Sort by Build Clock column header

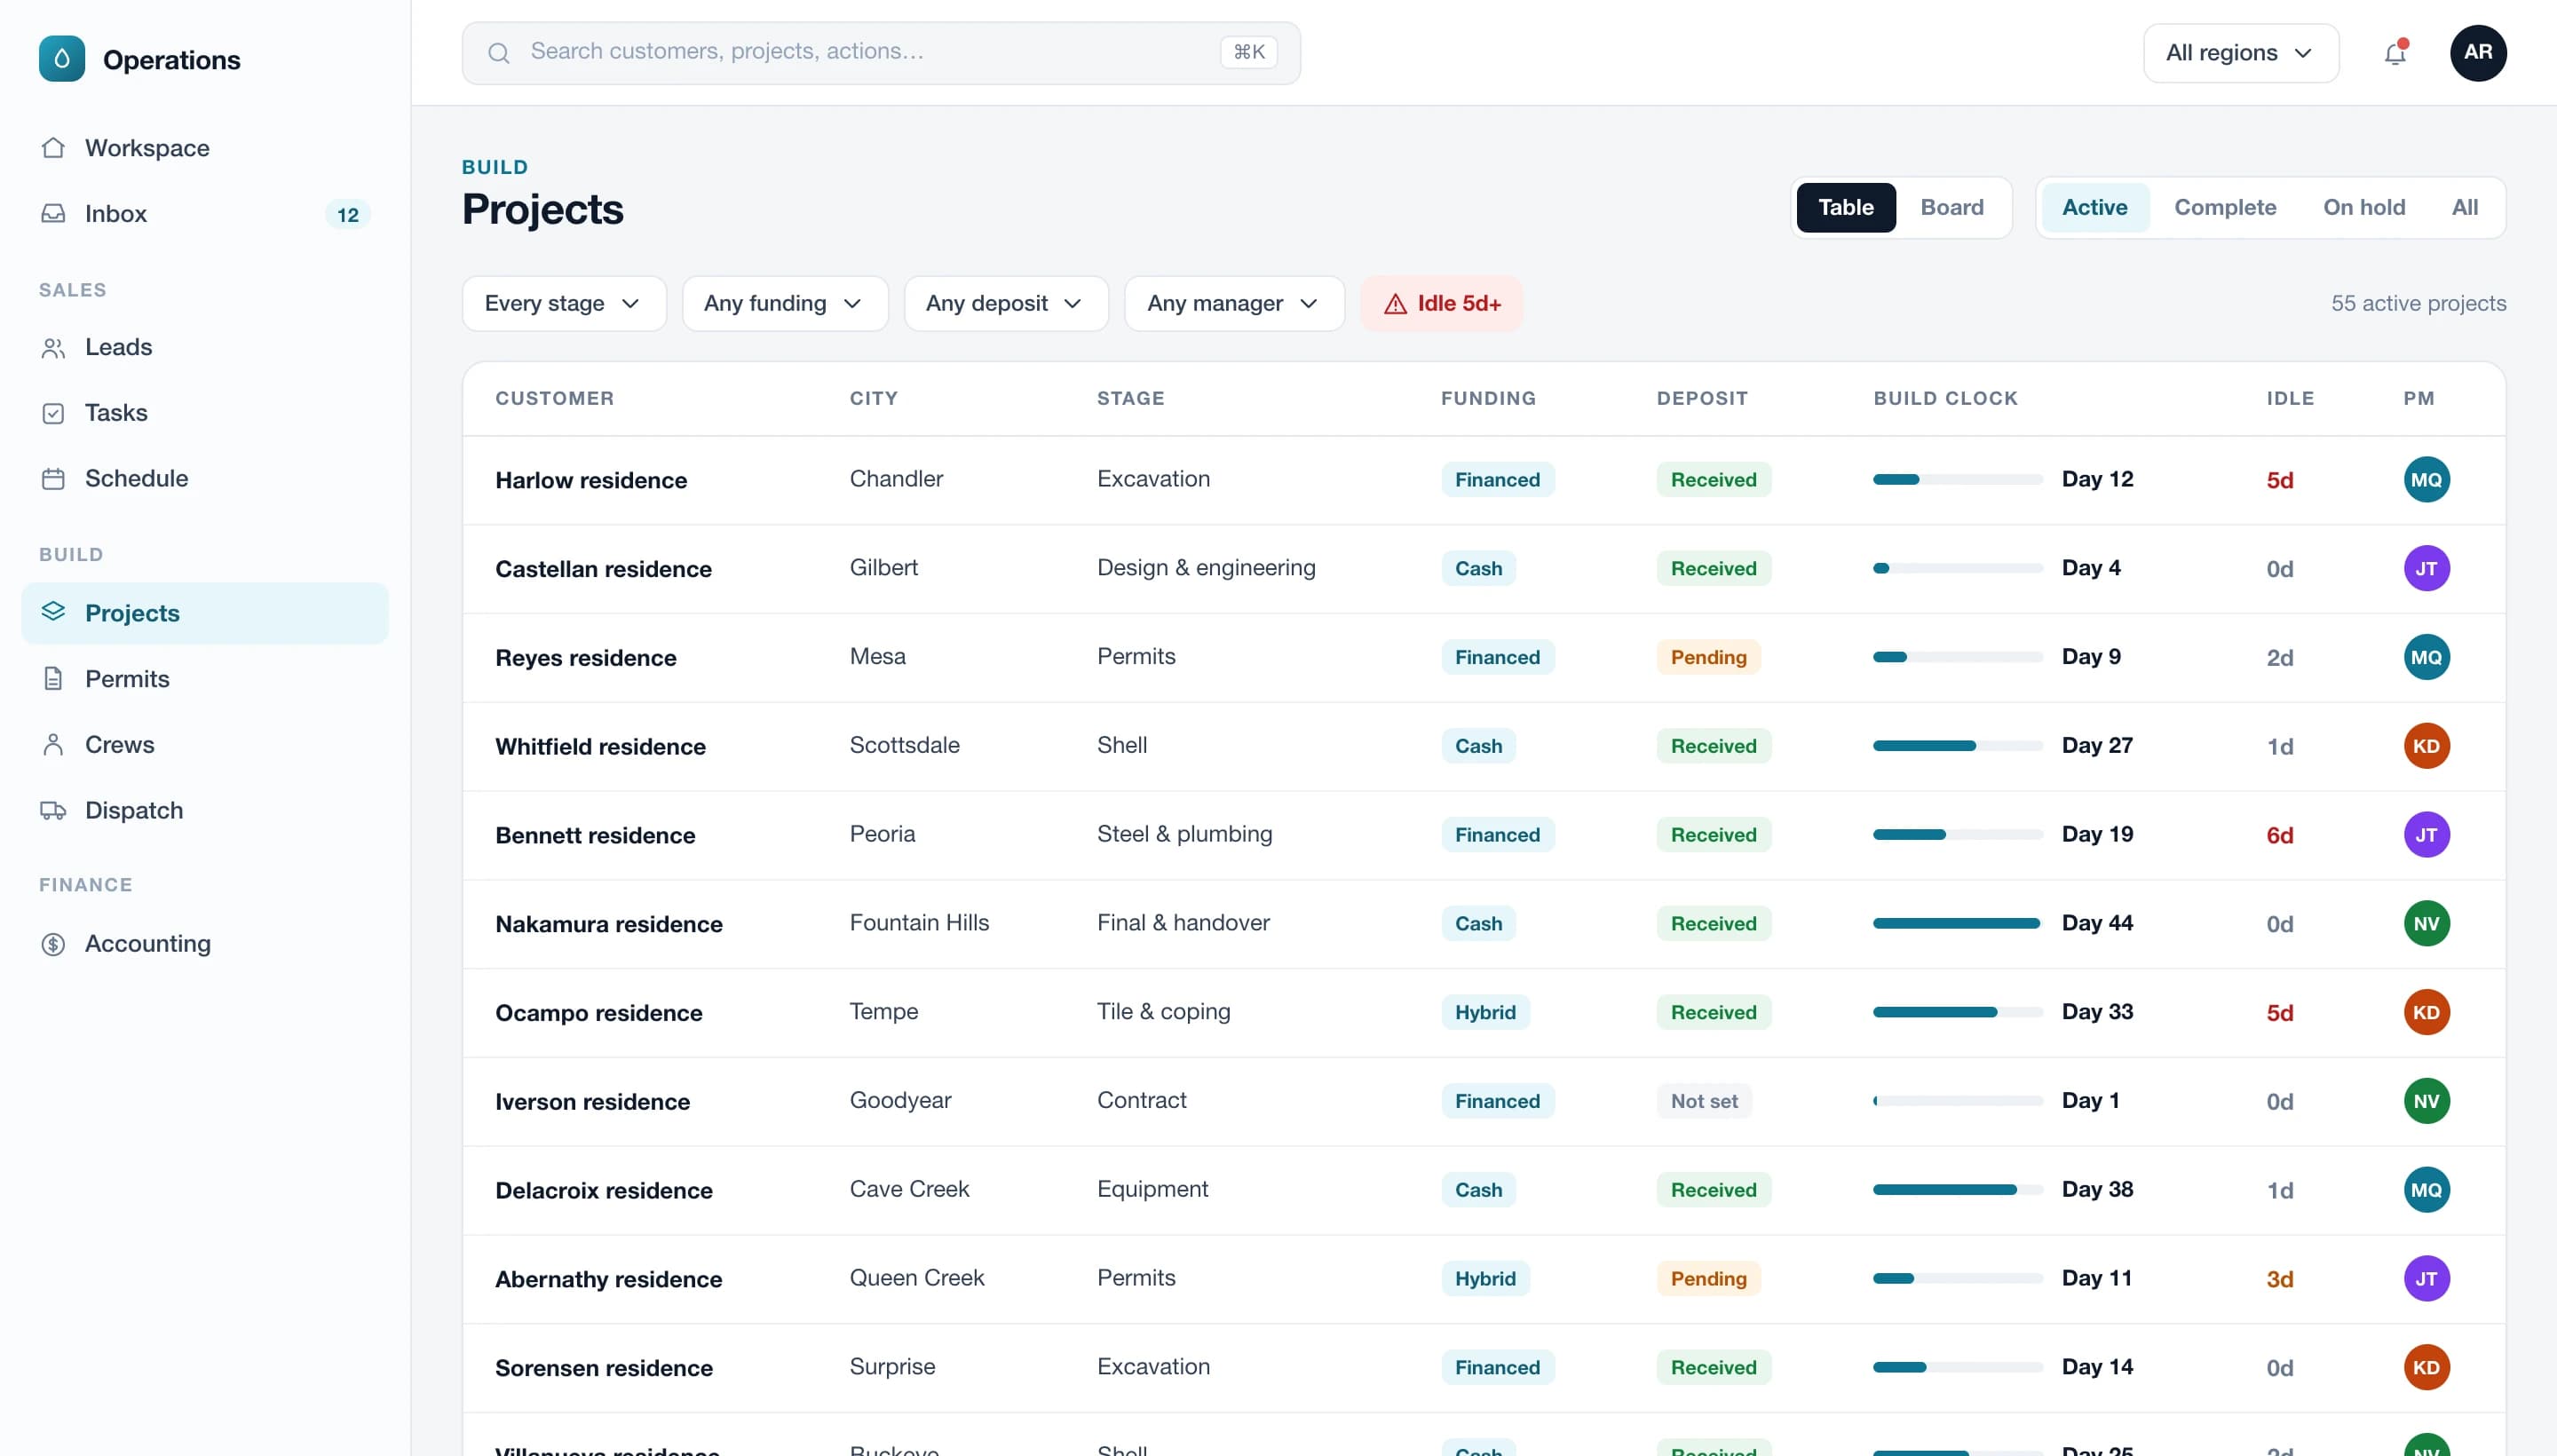pyautogui.click(x=1945, y=399)
